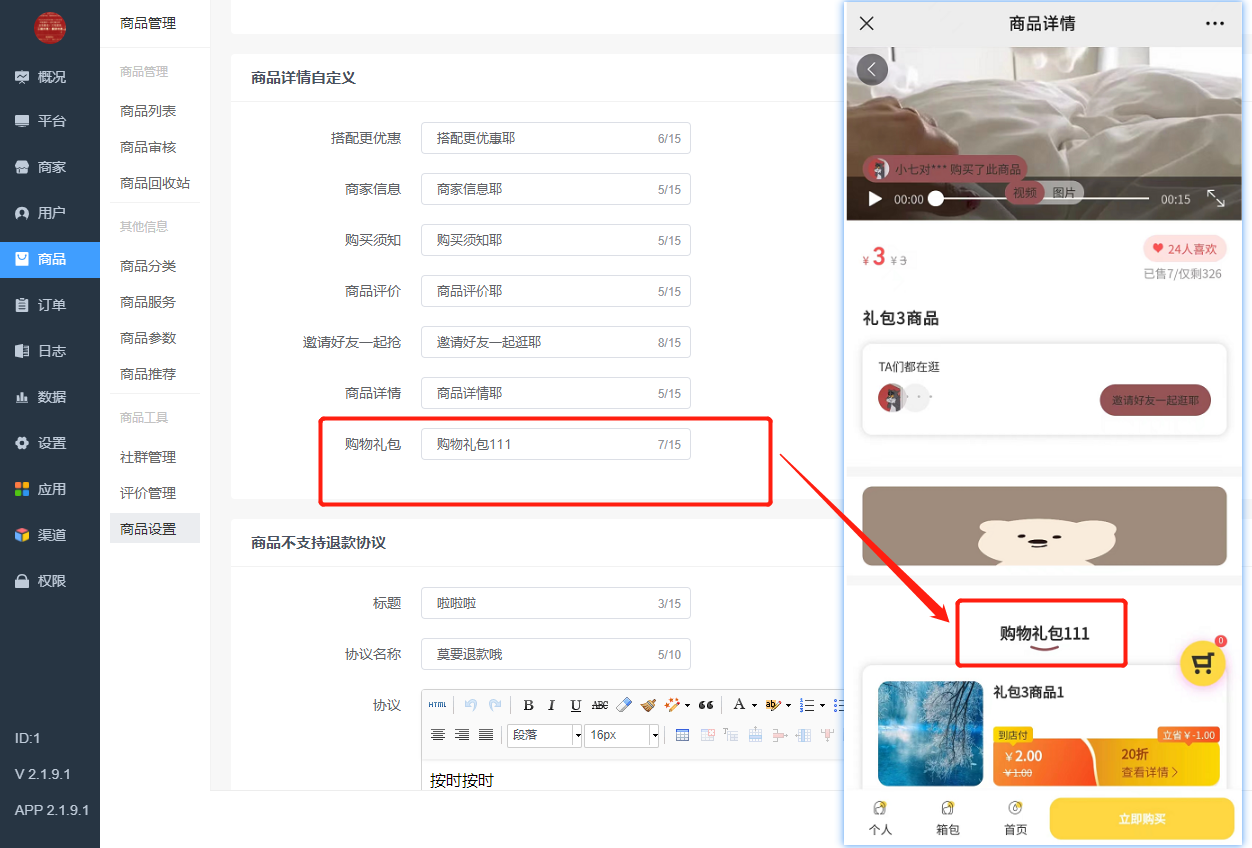Image resolution: width=1252 pixels, height=848 pixels.
Task: Open 概况 in the left sidebar
Action: [x=50, y=76]
